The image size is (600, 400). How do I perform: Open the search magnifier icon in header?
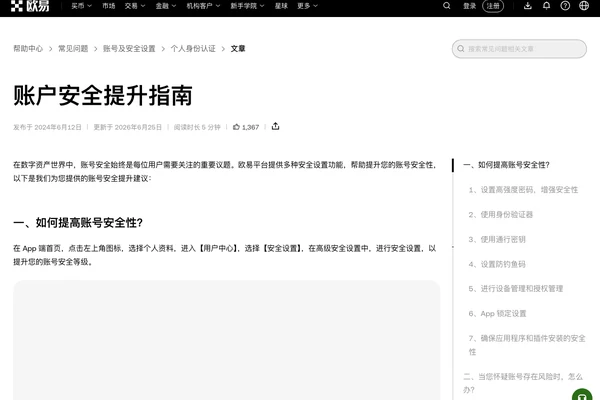click(x=447, y=6)
